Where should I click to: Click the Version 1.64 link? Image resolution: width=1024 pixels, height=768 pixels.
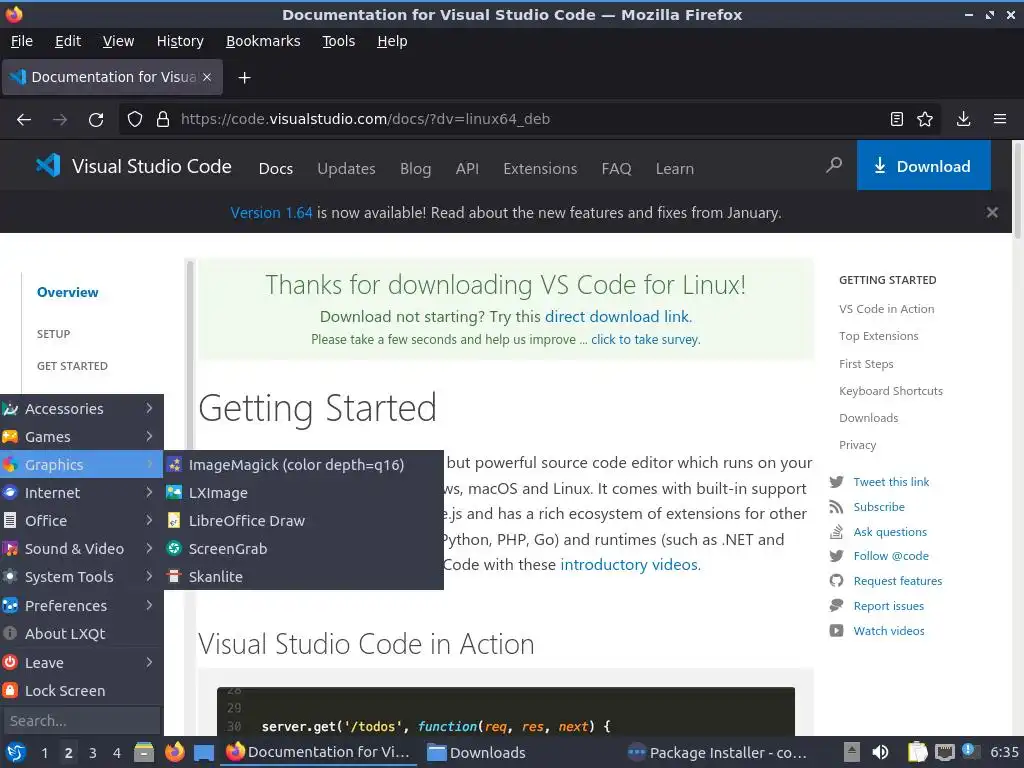[x=271, y=213]
